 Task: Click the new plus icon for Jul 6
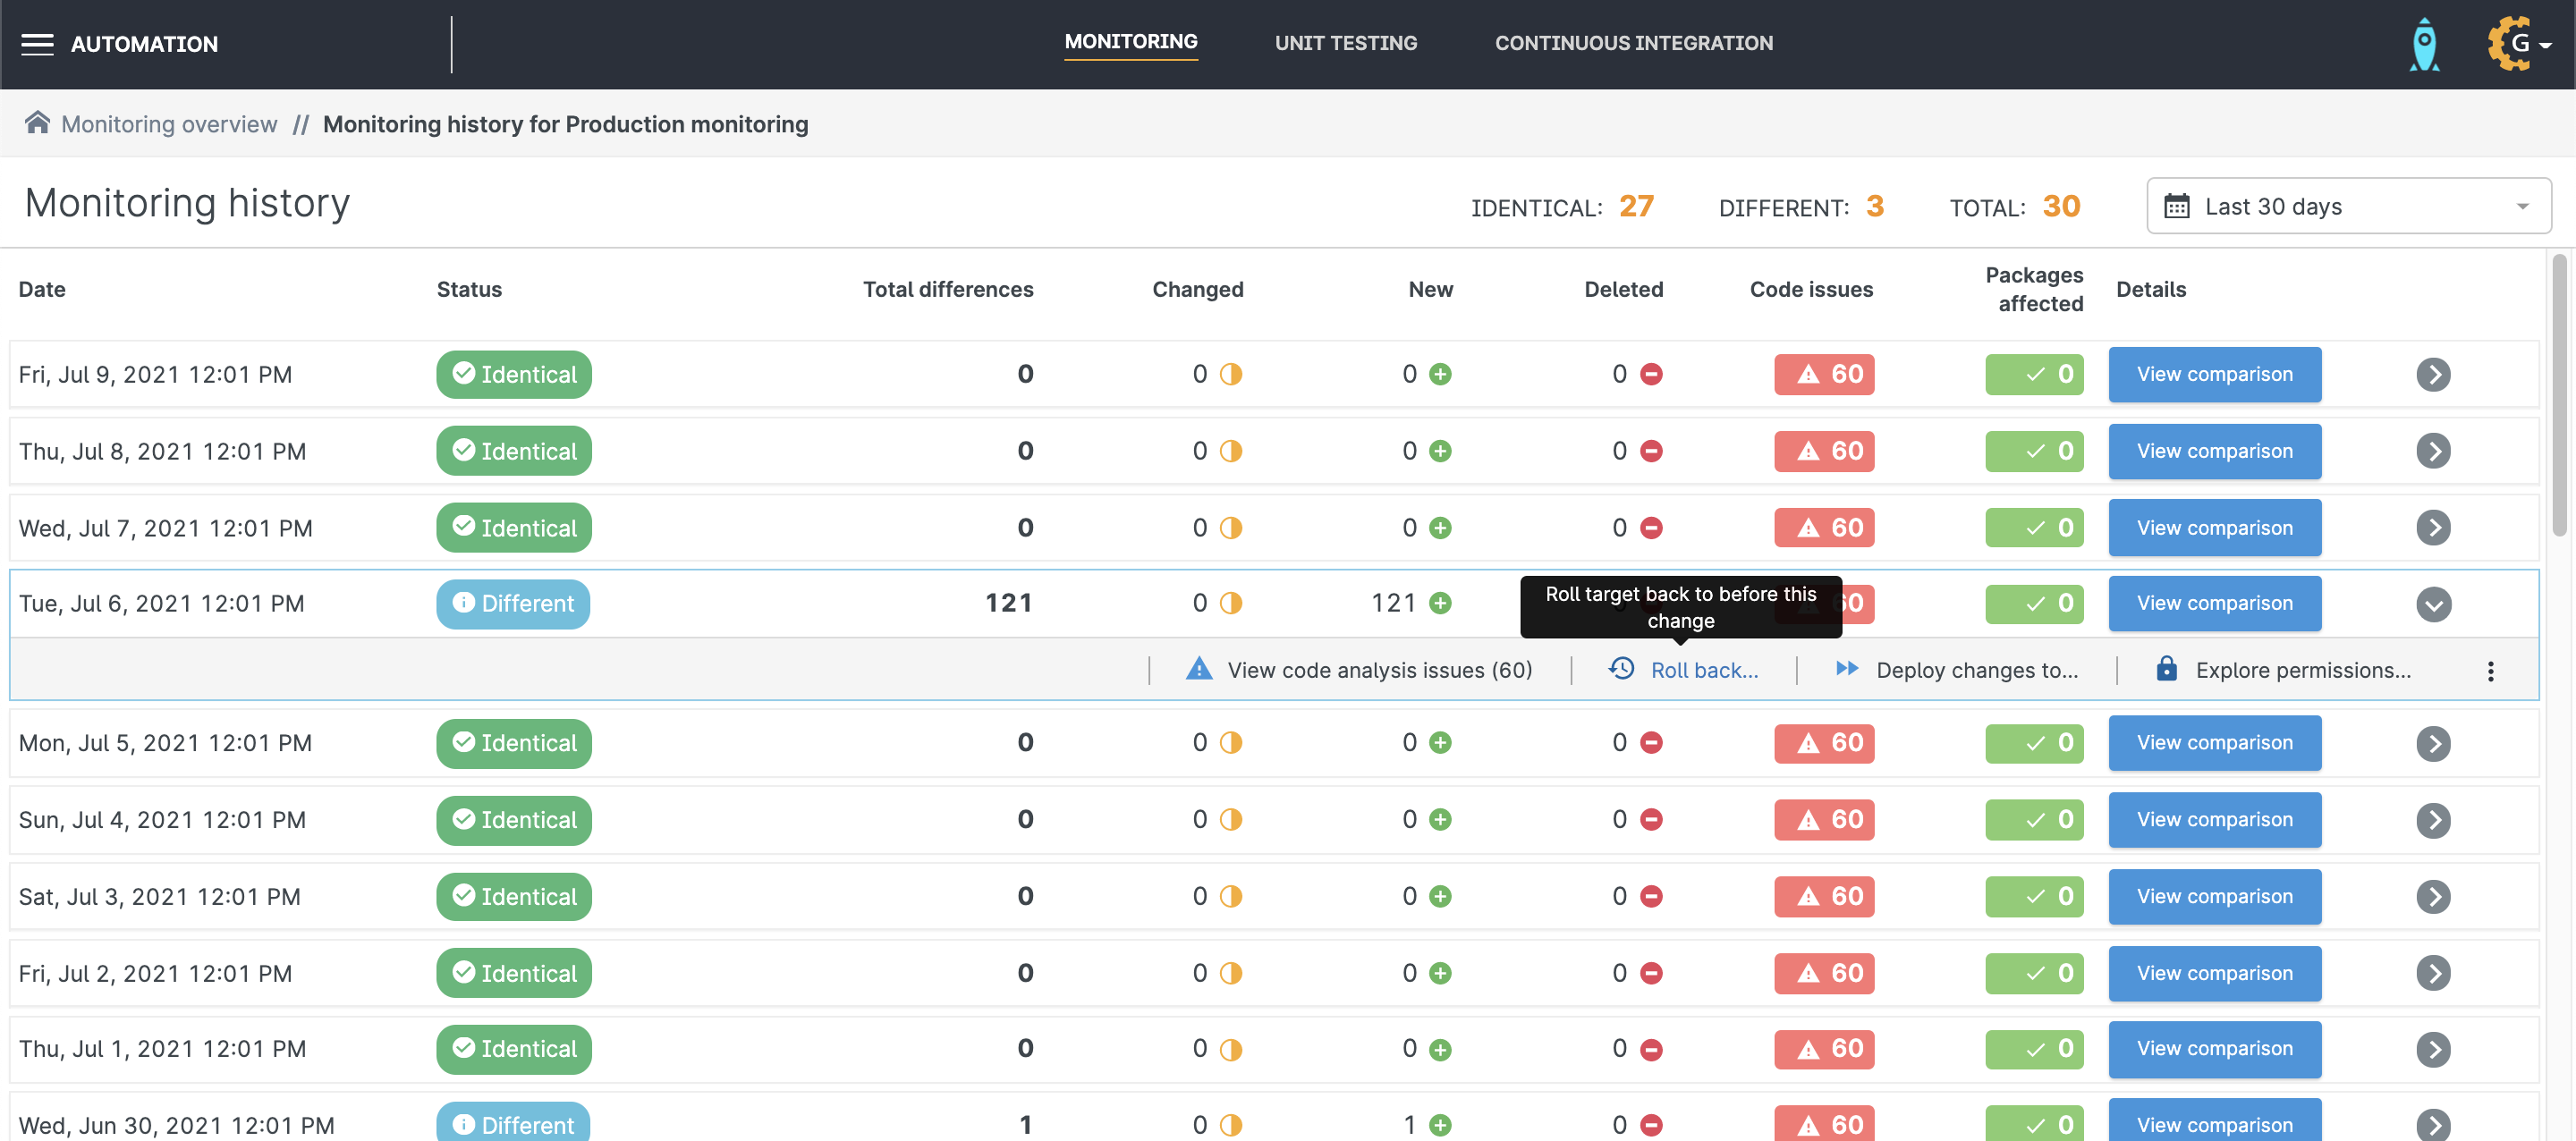1440,603
